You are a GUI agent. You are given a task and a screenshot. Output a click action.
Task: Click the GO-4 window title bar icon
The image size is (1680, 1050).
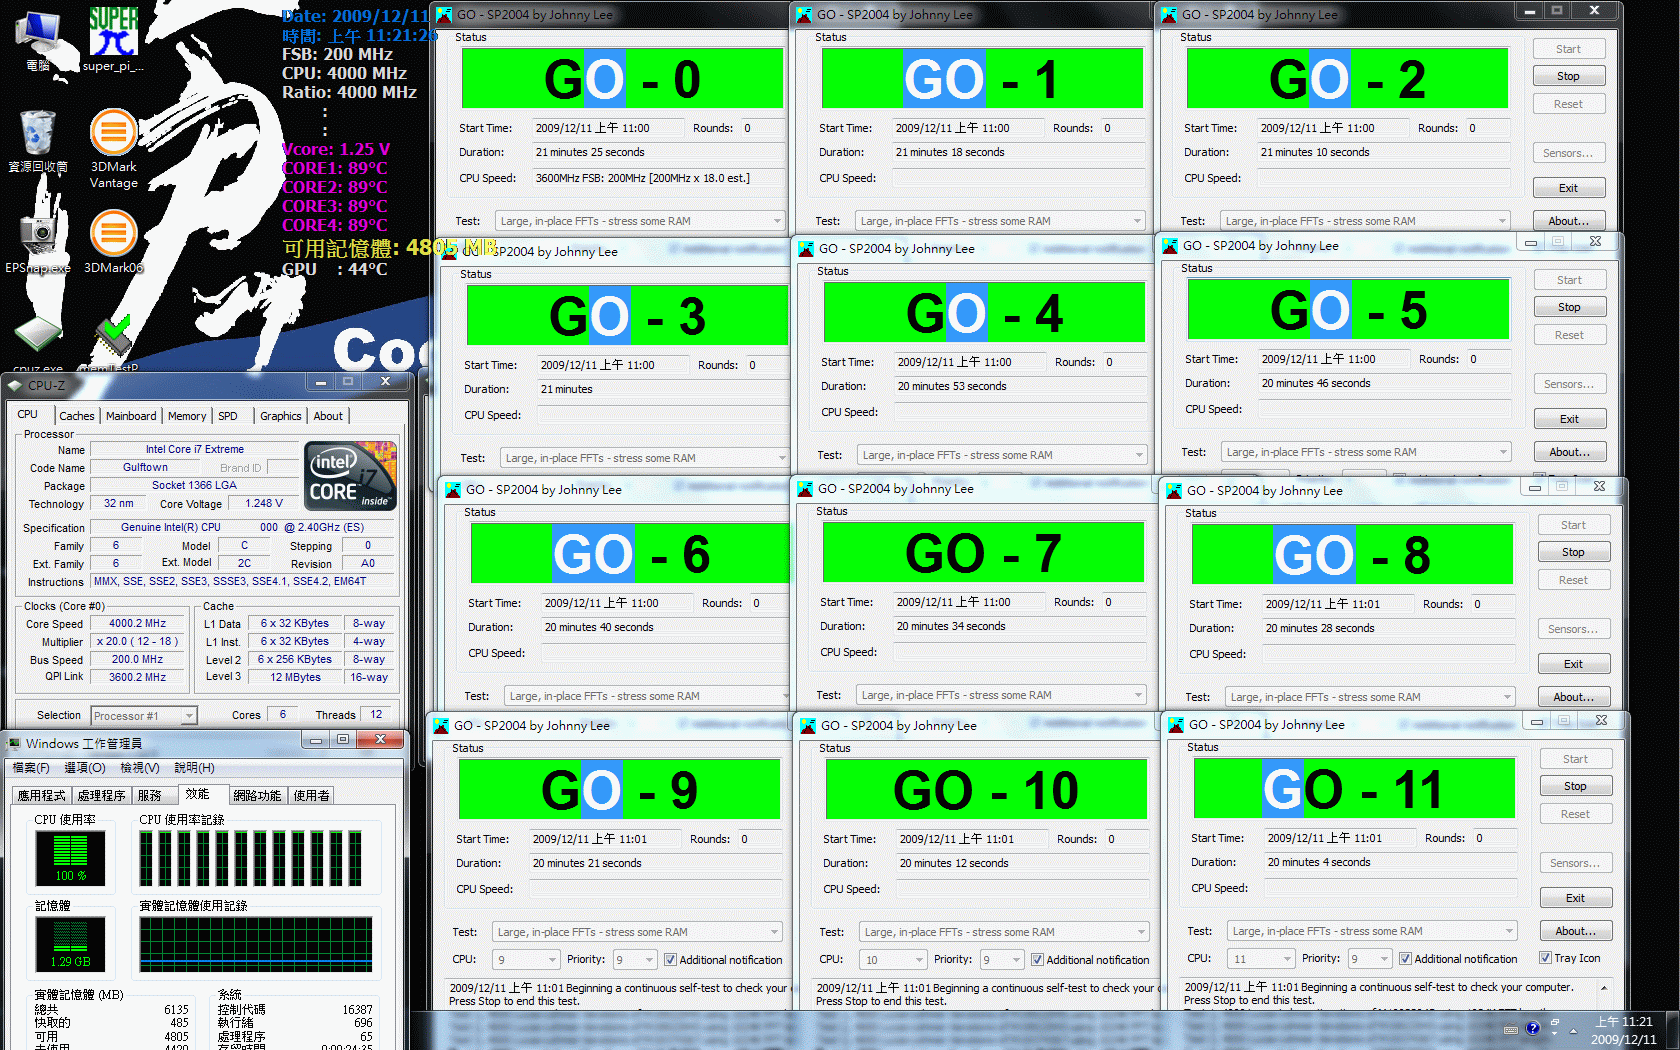pos(806,248)
